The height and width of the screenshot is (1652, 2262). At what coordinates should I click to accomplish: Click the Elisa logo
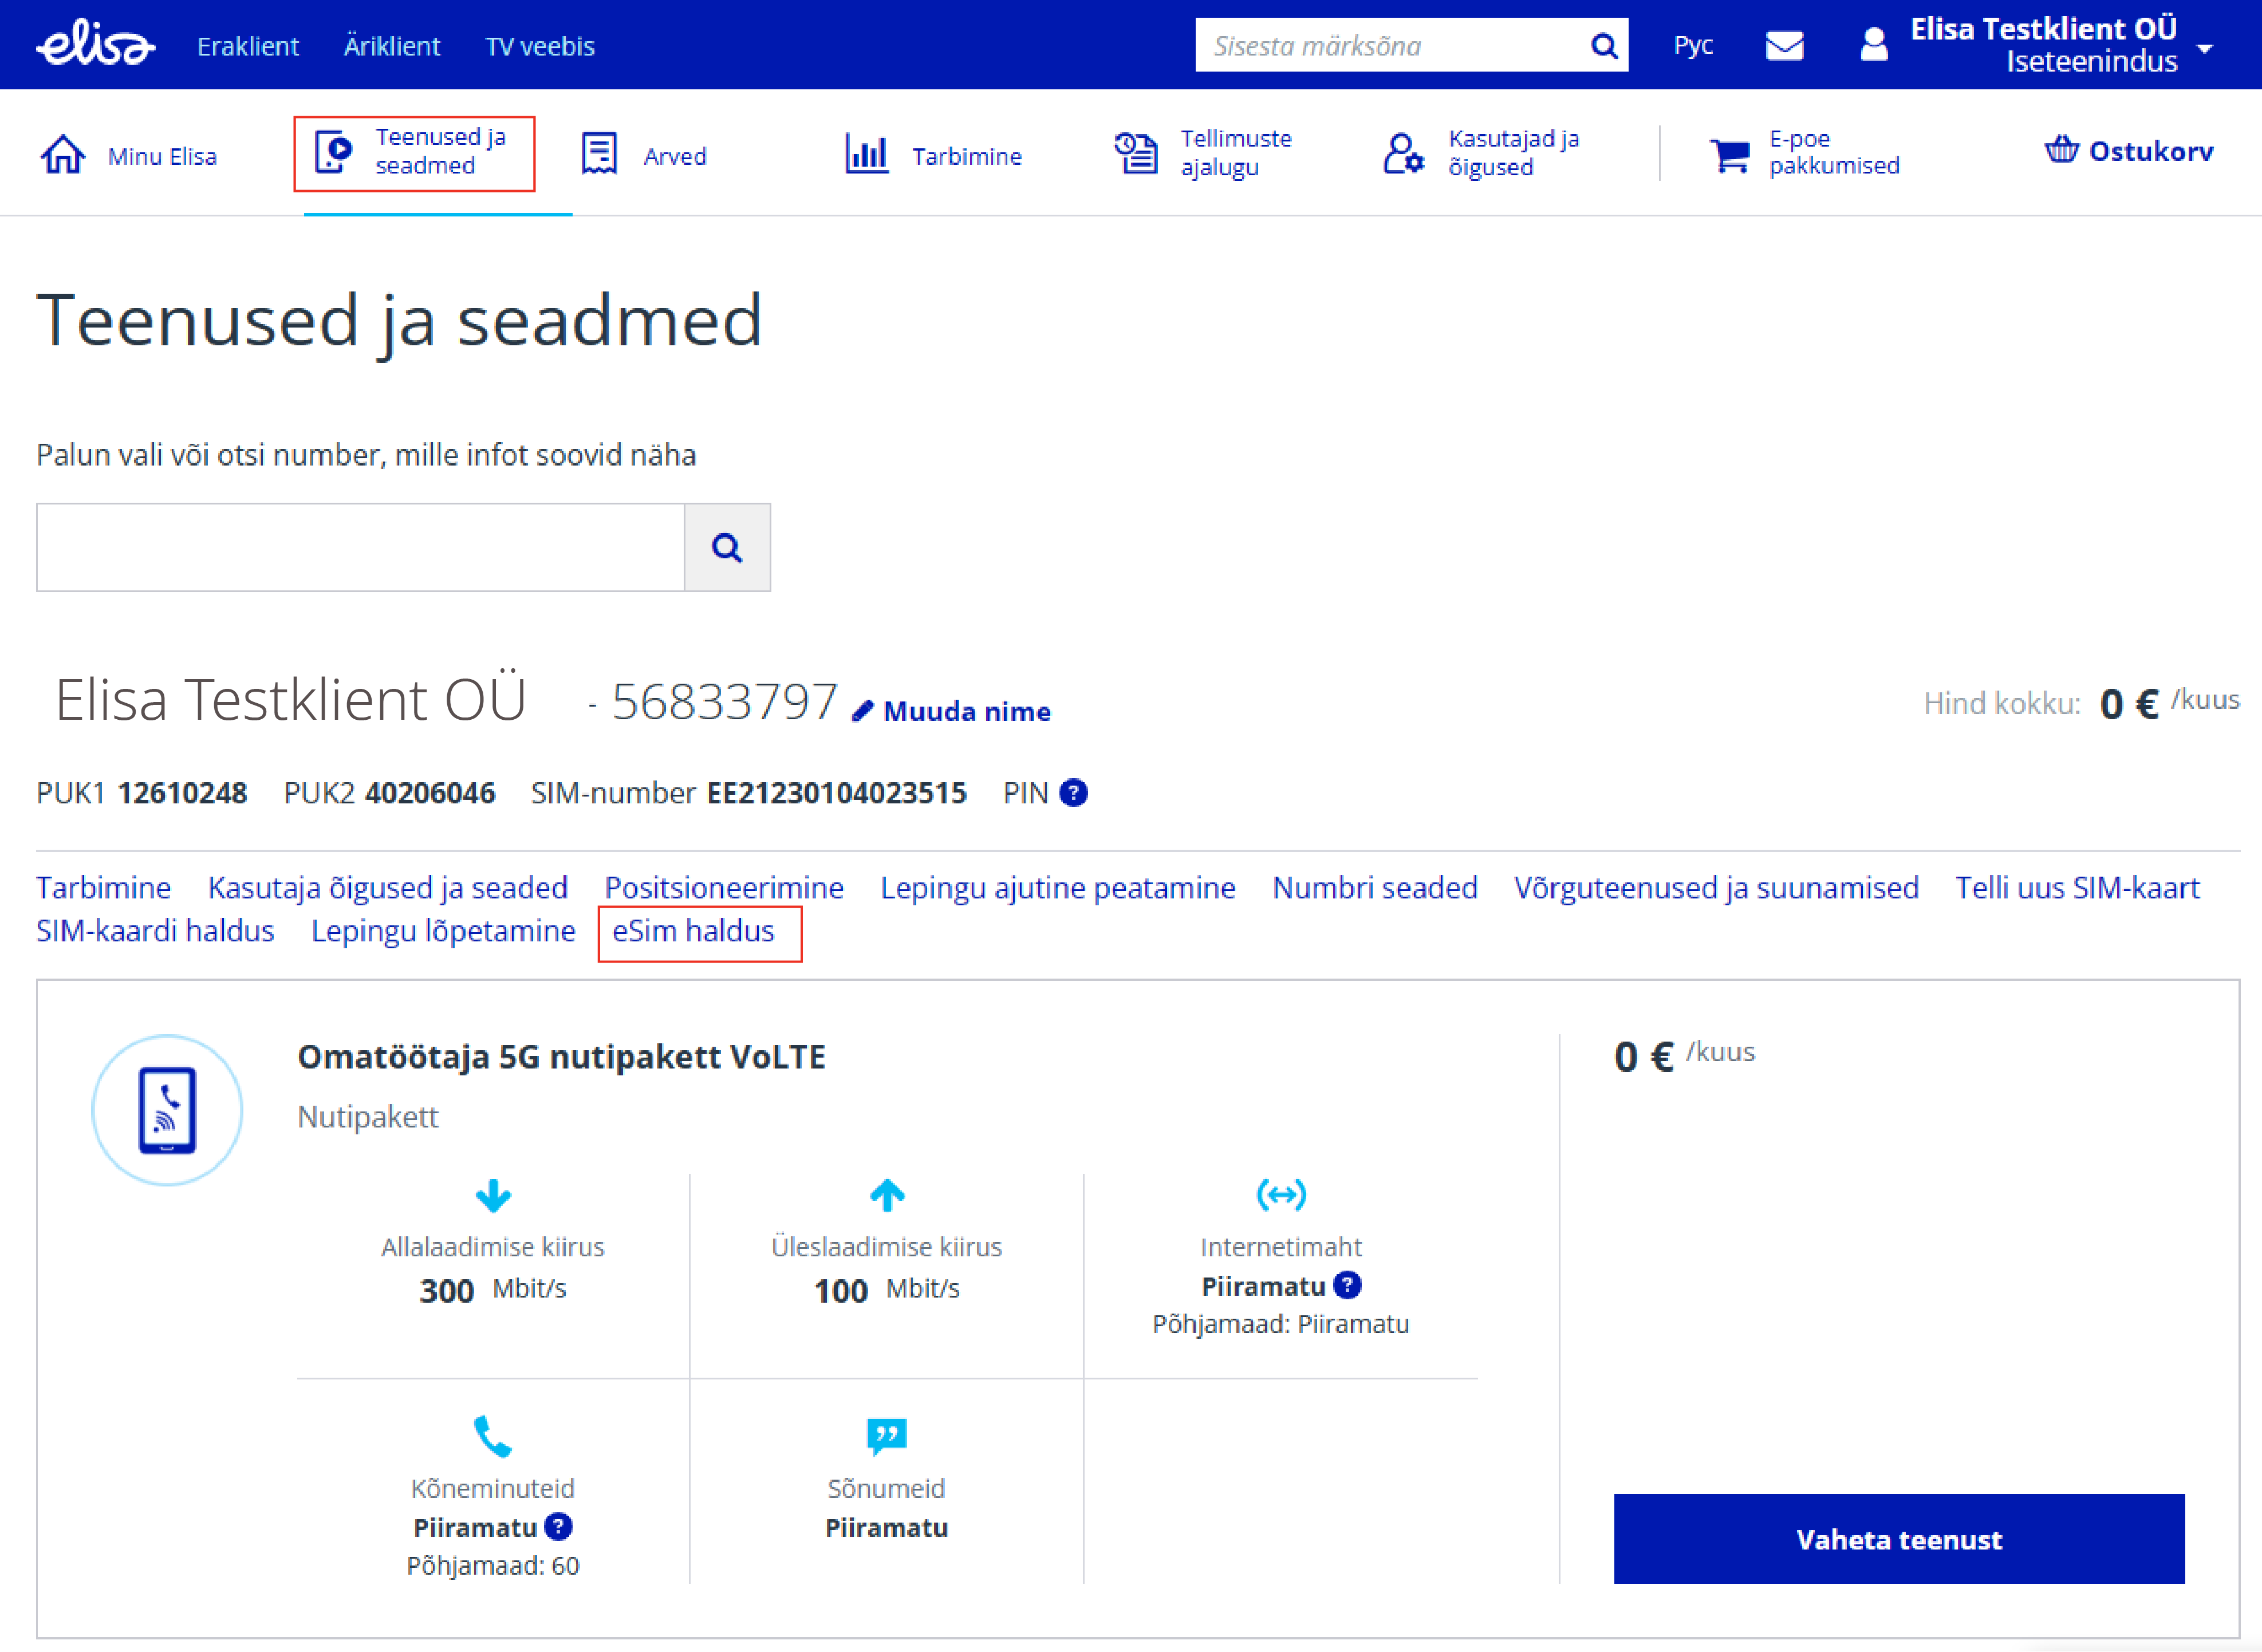95,45
